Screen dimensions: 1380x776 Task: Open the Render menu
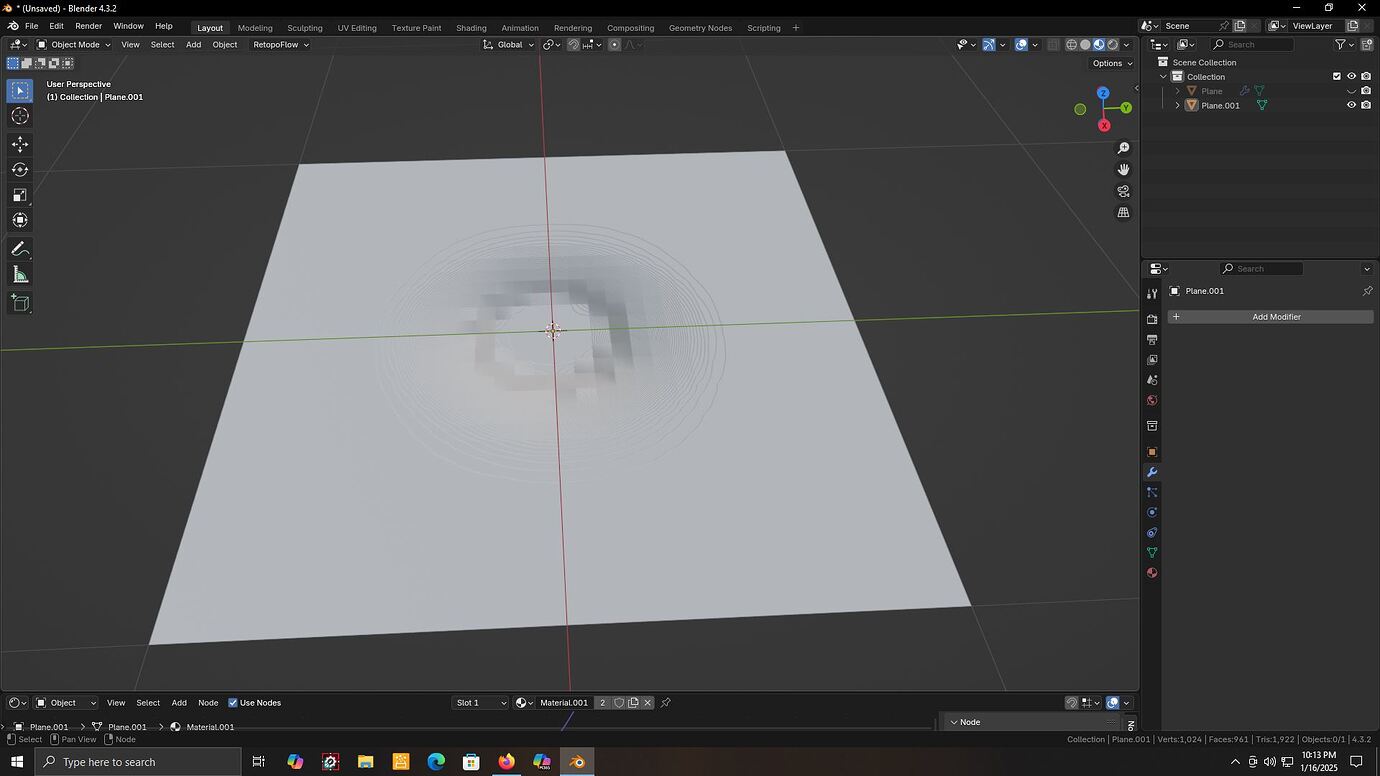pos(88,26)
